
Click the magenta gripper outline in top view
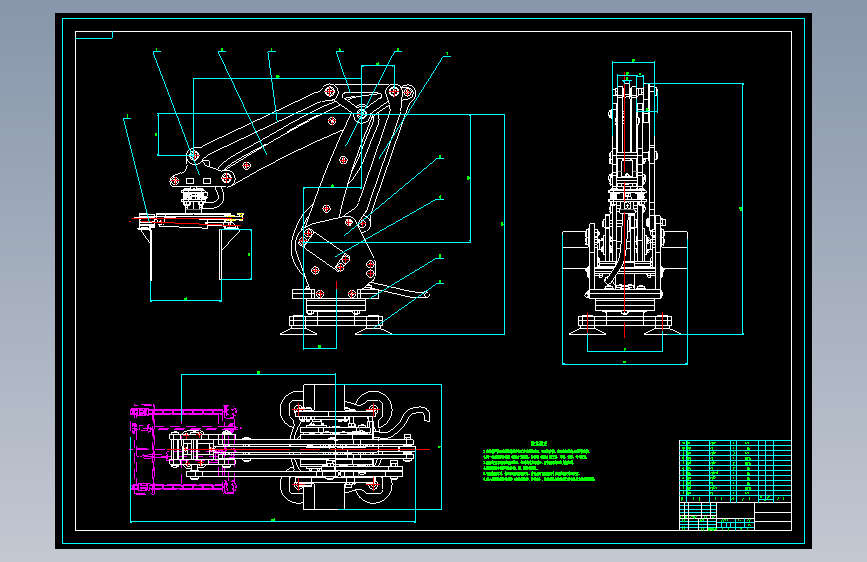(185, 449)
